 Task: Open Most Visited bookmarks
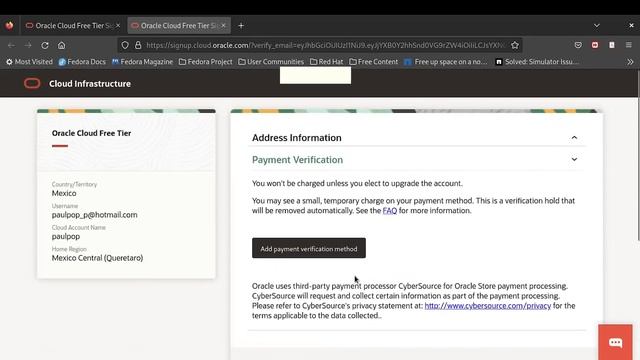coord(29,62)
